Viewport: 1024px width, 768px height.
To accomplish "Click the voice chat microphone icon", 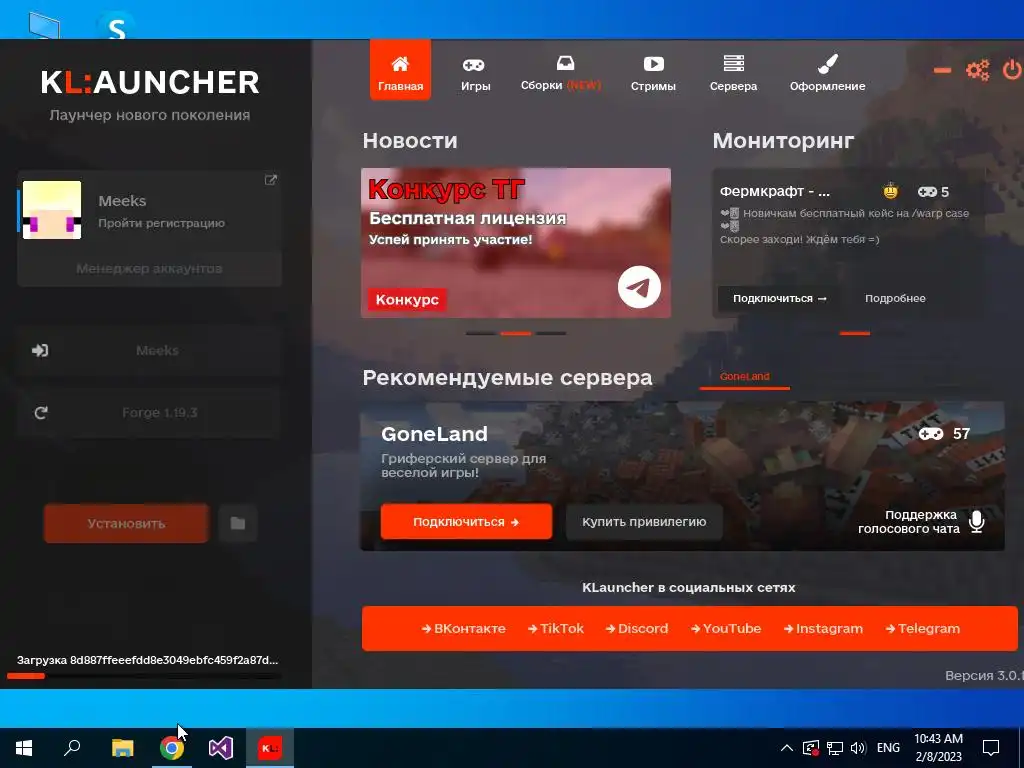I will tap(977, 522).
